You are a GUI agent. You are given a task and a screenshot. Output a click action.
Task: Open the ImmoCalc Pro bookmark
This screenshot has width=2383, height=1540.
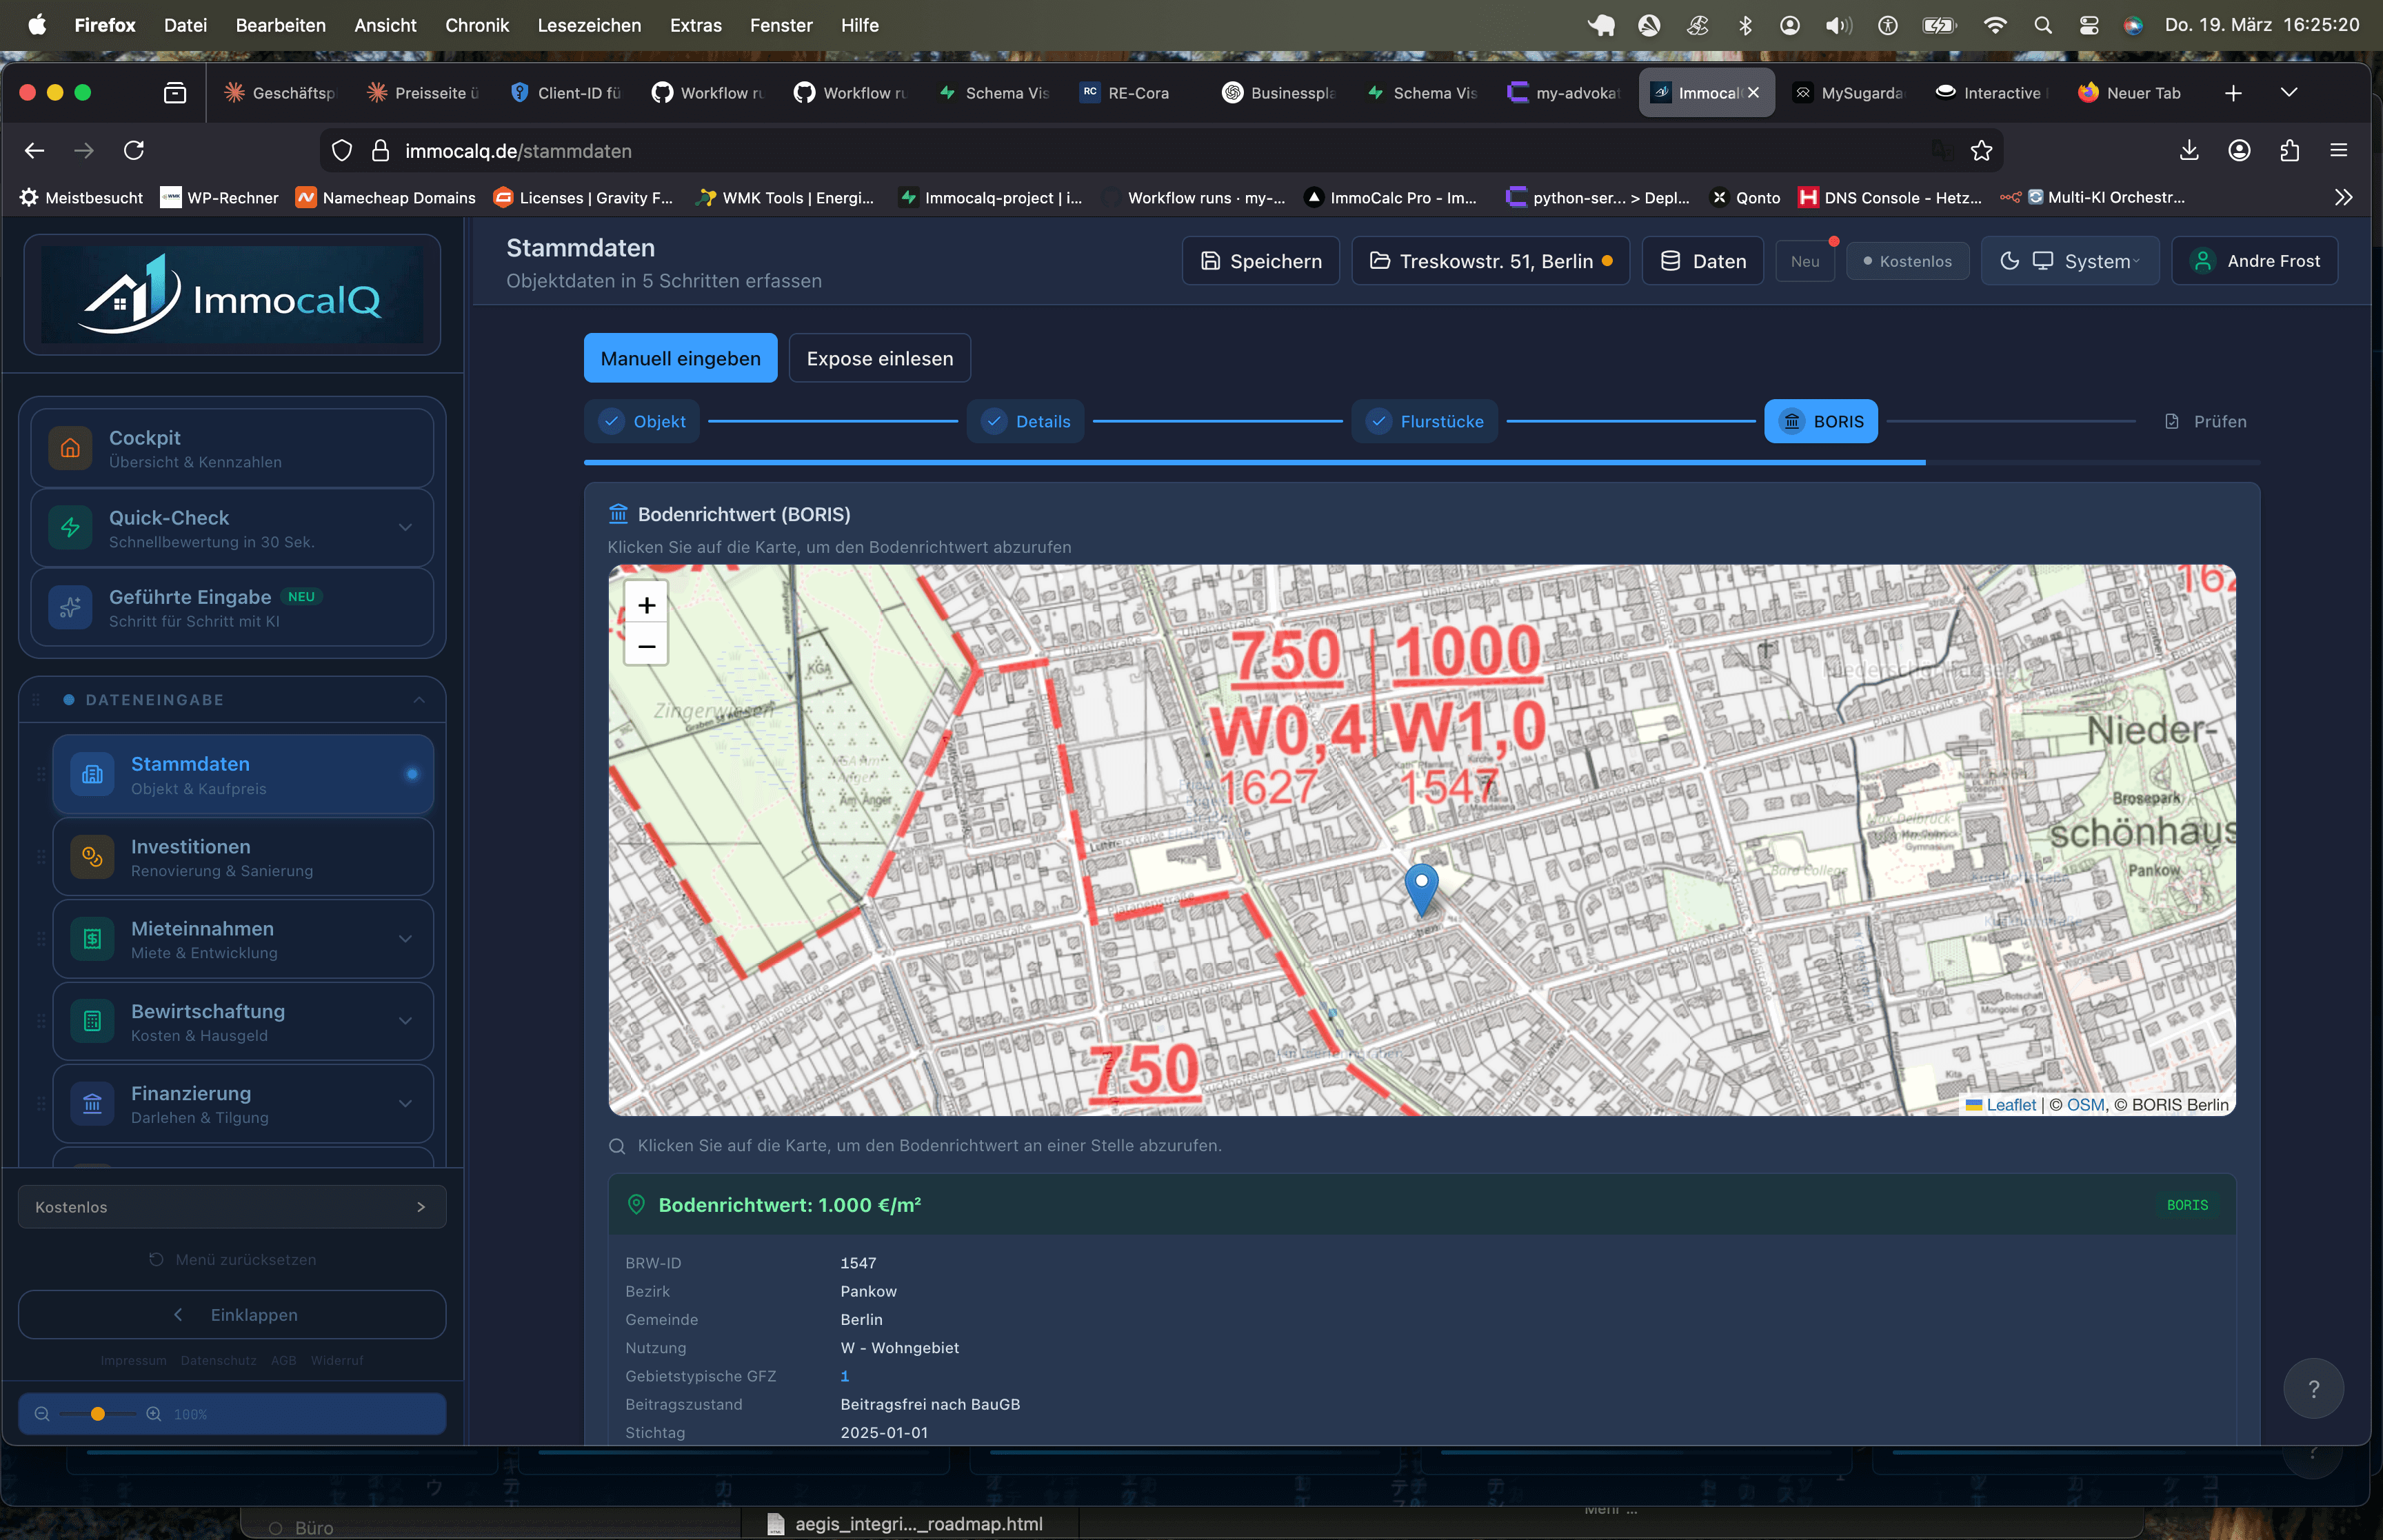pyautogui.click(x=1390, y=197)
